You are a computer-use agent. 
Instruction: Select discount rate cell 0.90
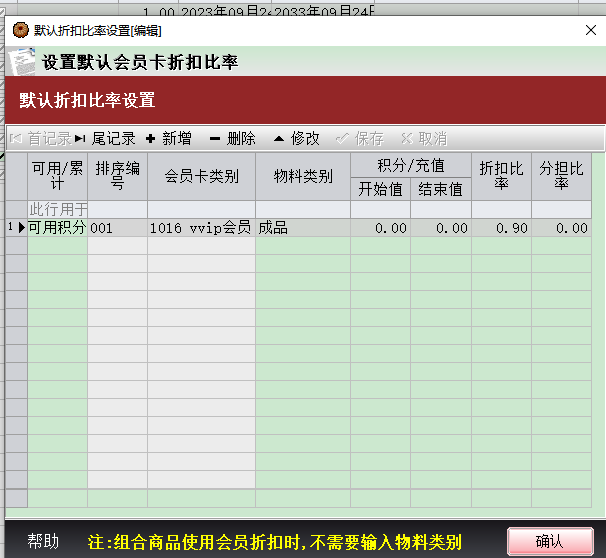click(501, 228)
